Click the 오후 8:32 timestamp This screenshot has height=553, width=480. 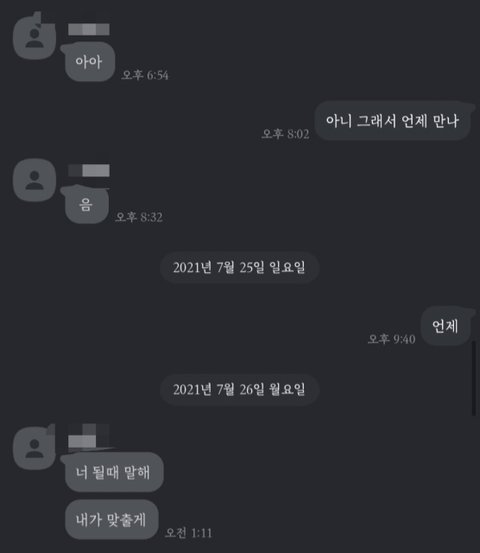point(139,217)
